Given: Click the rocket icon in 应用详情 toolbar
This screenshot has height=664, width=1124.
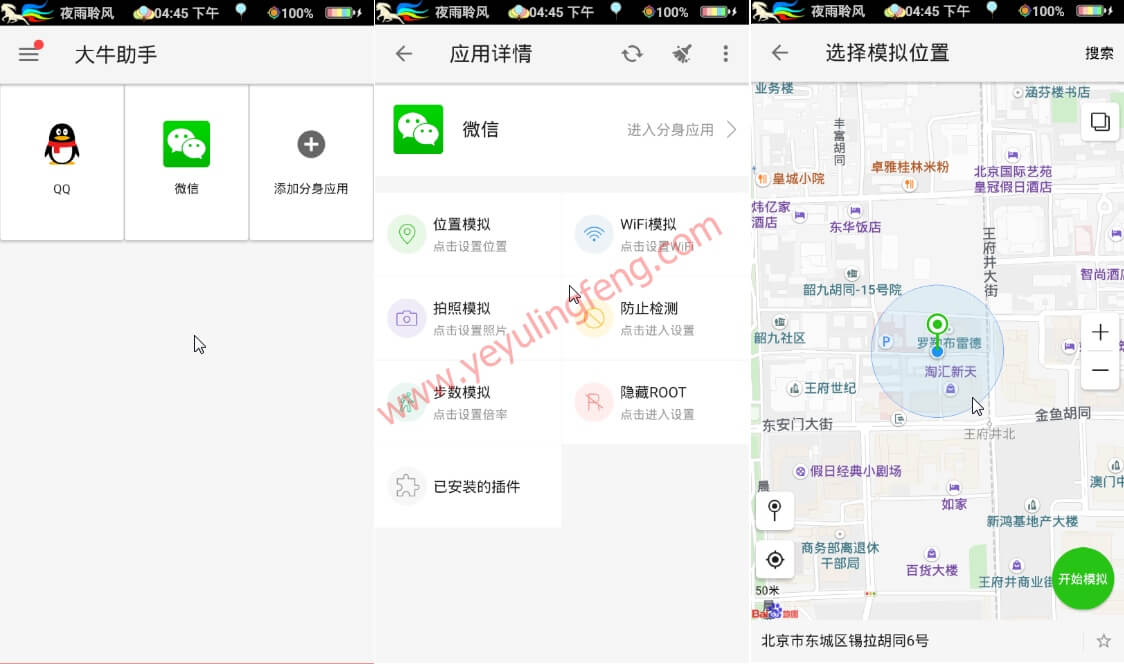Looking at the screenshot, I should pos(681,54).
